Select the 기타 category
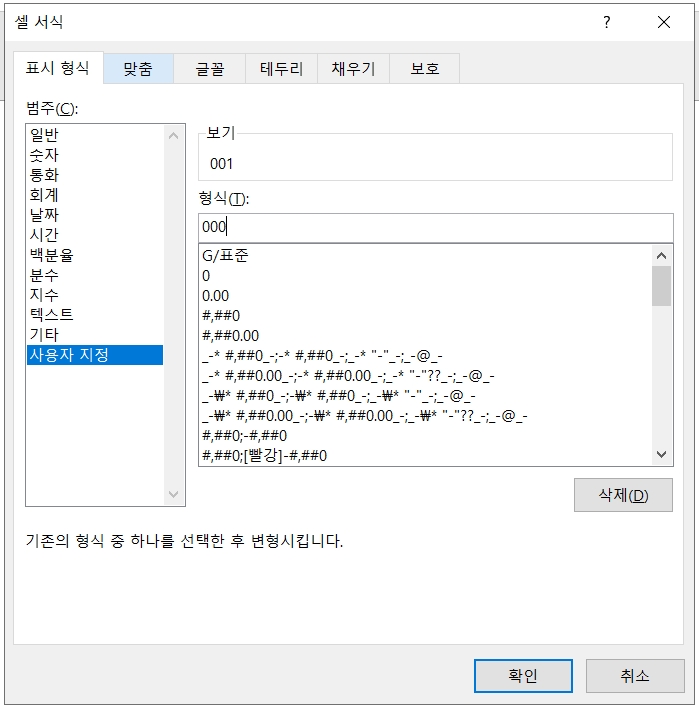699x709 pixels. tap(95, 335)
